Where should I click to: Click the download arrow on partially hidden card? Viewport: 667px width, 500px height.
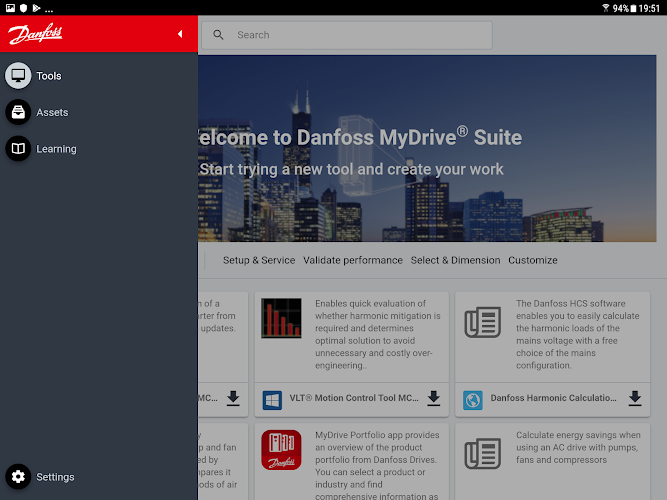233,398
